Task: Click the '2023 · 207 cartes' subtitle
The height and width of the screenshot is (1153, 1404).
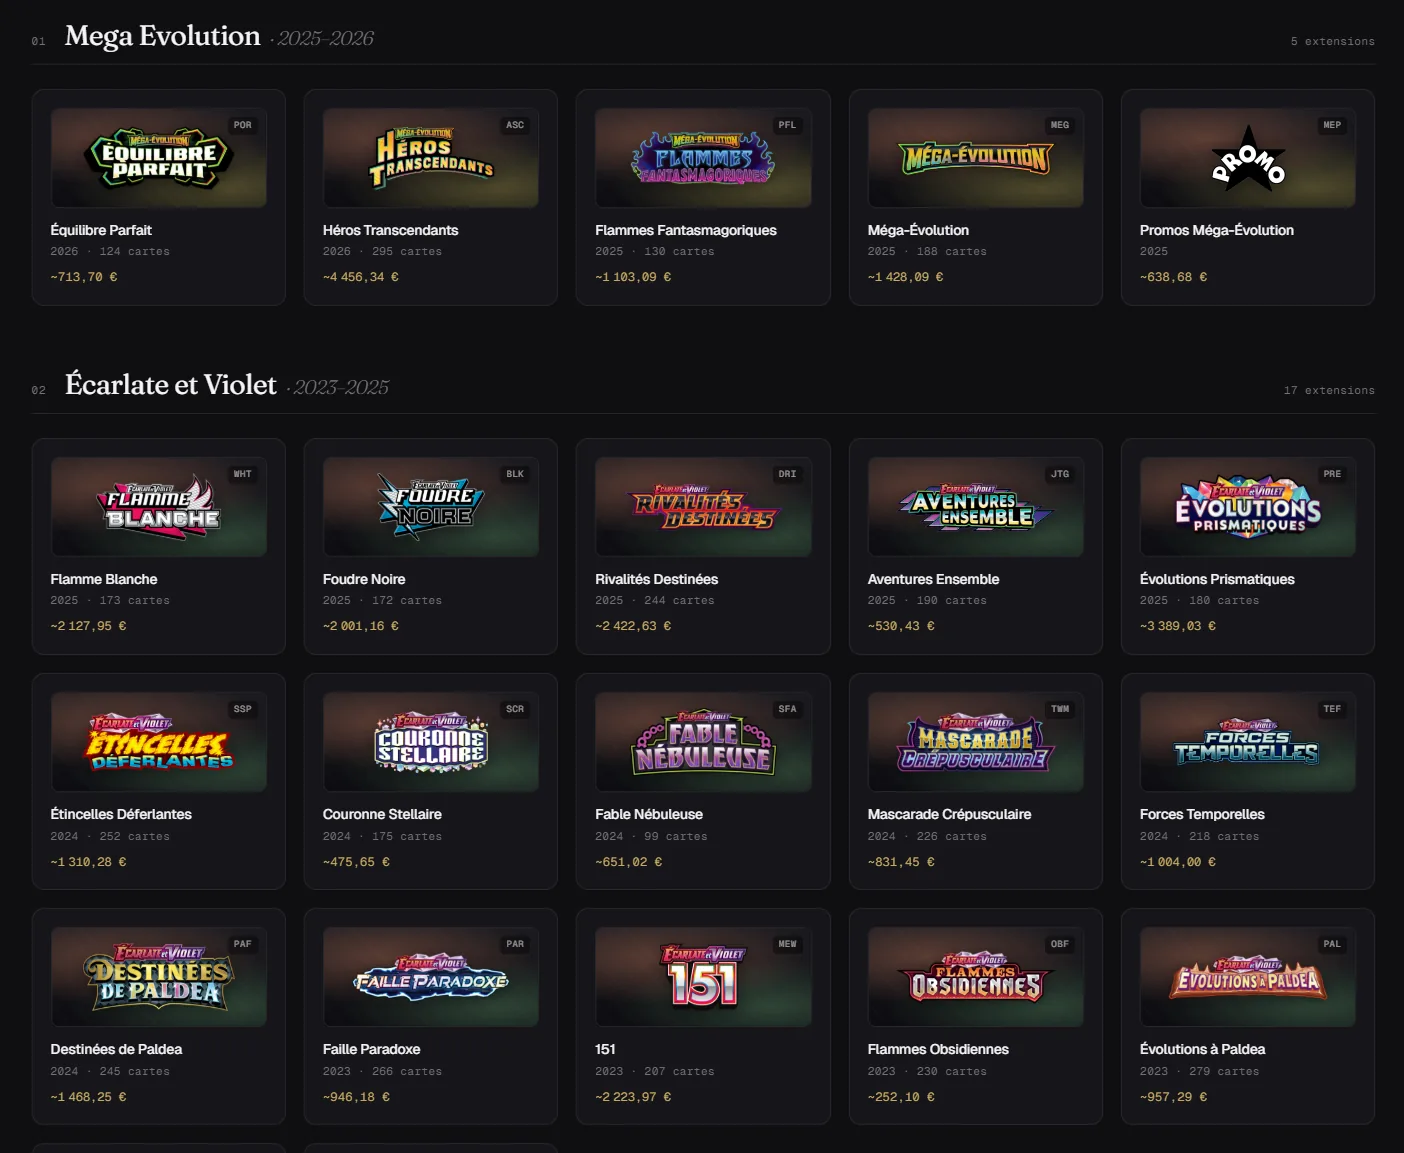Action: 655,1071
